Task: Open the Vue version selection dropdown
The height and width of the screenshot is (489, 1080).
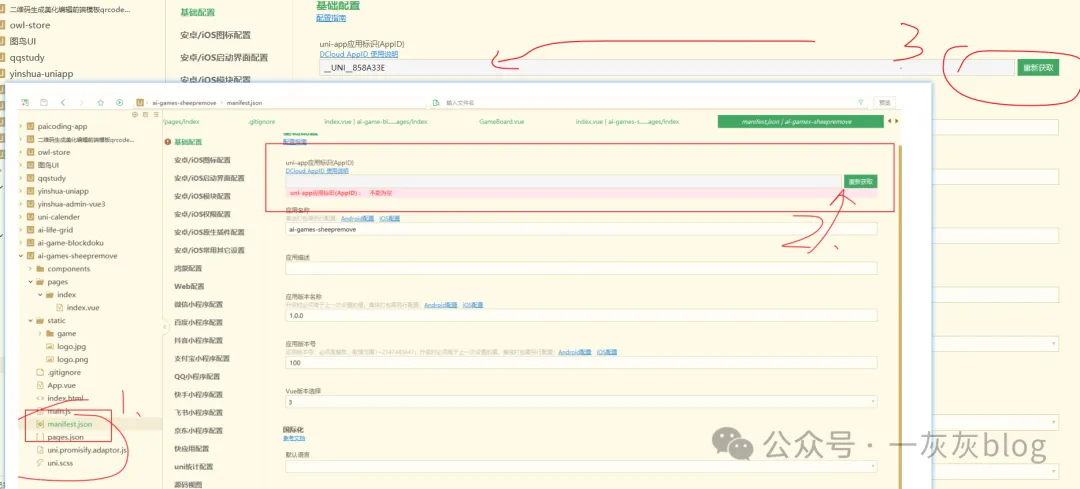Action: click(x=580, y=402)
